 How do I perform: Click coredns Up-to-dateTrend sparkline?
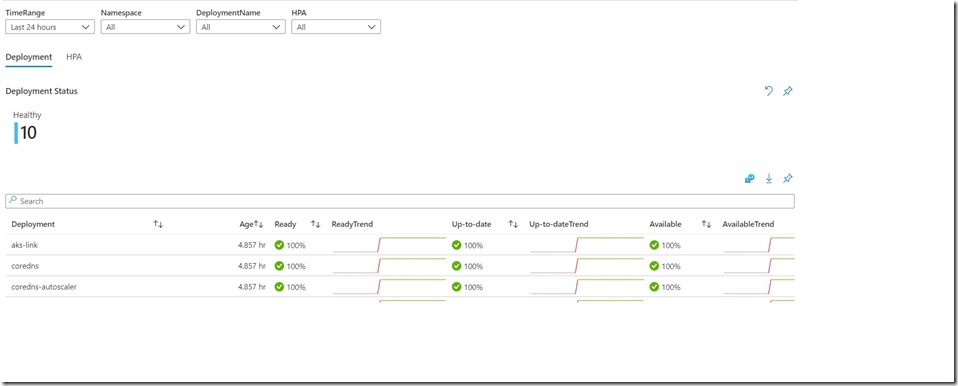point(587,266)
